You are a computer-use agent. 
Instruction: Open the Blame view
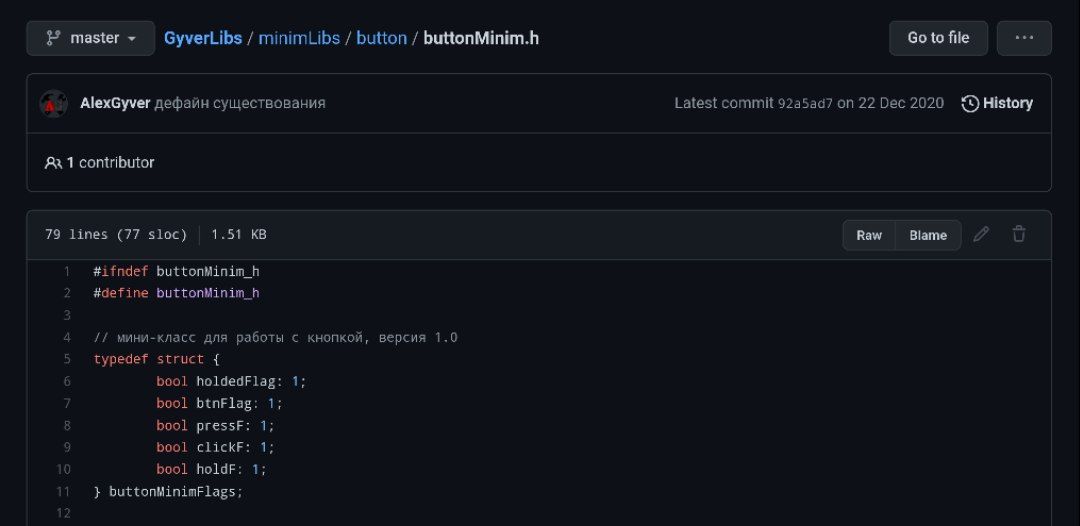point(928,235)
